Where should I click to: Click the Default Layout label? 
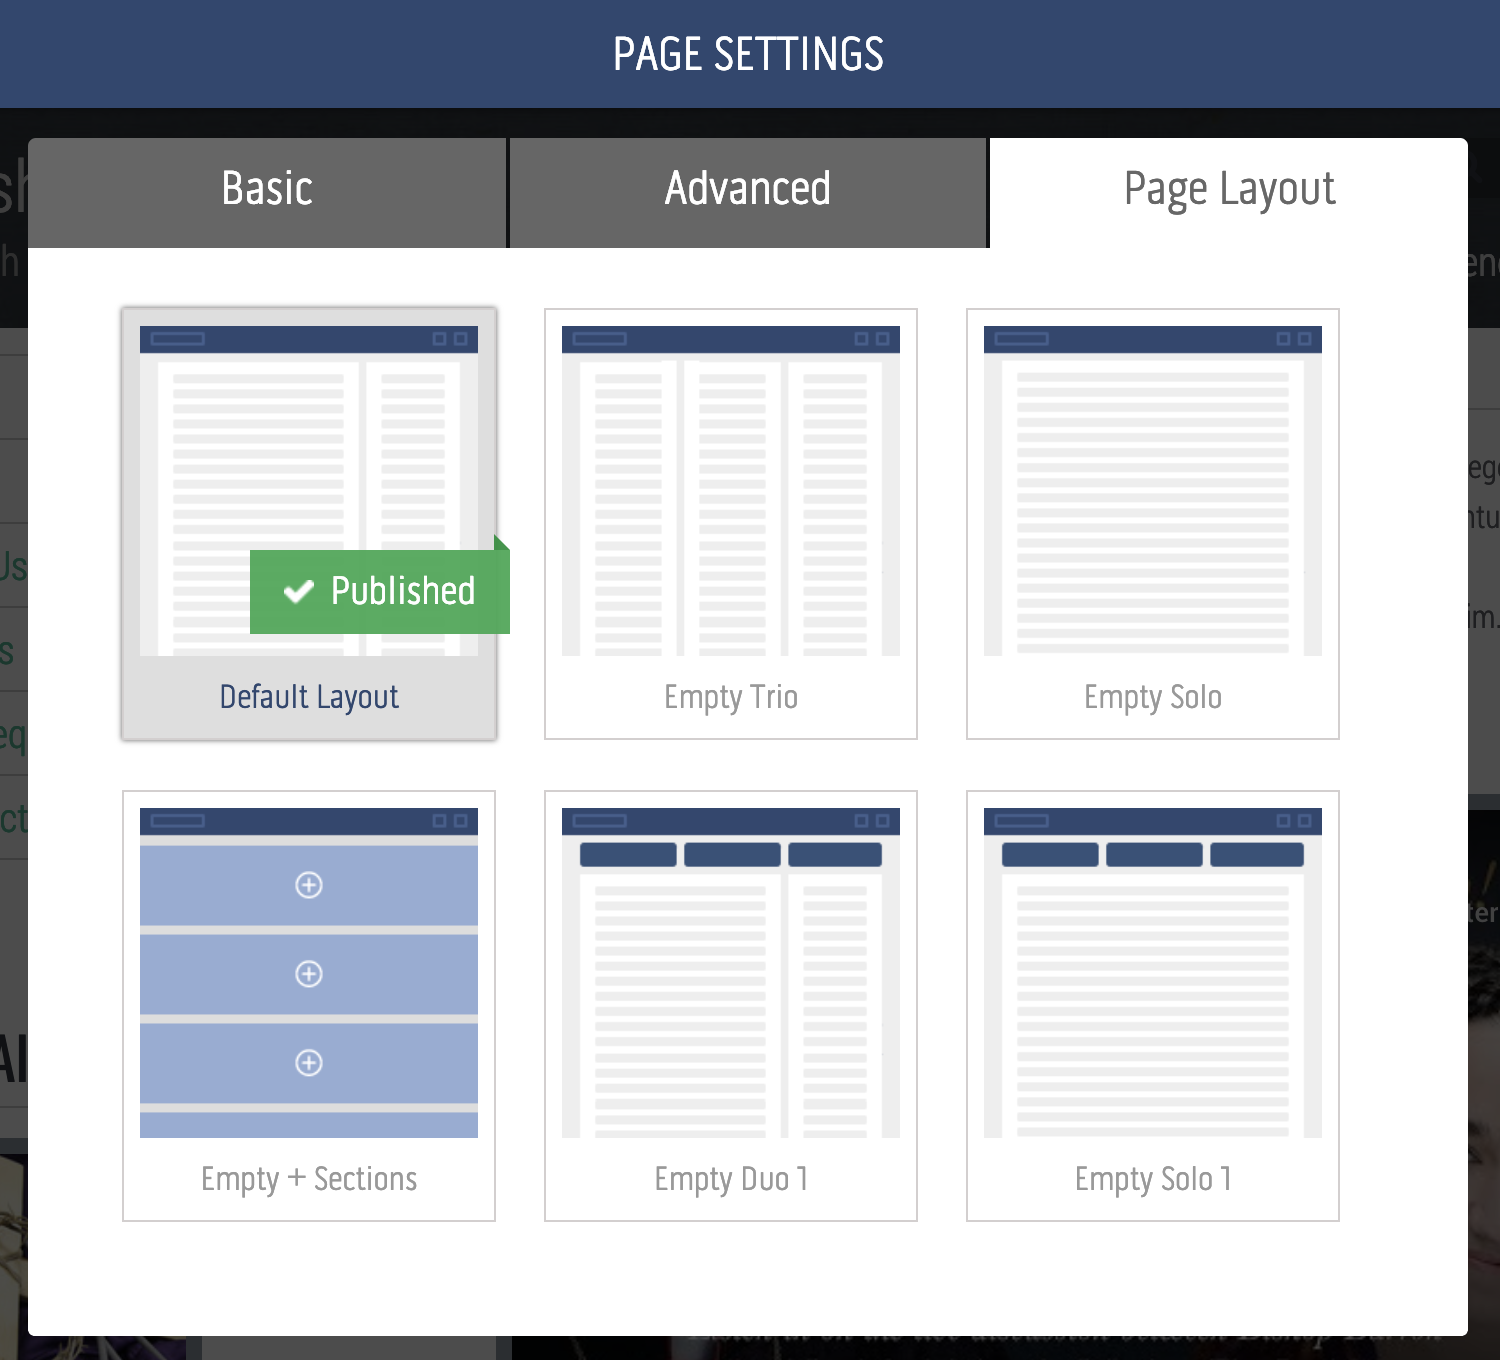point(309,697)
